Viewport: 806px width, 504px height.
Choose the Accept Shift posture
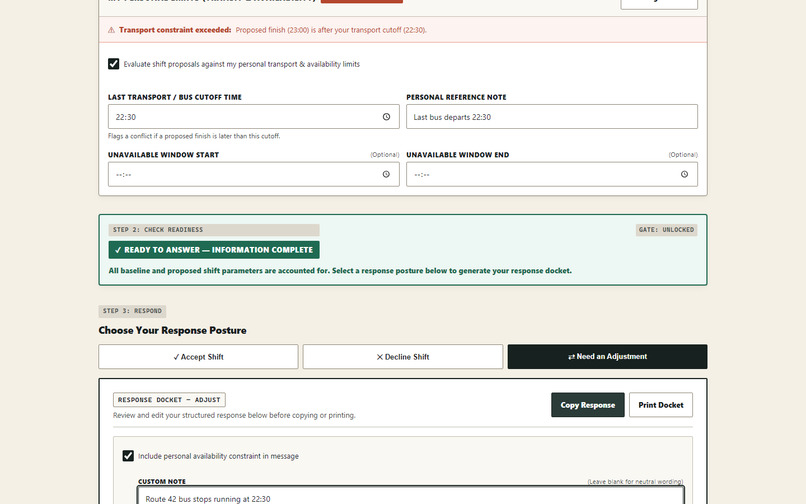(x=198, y=356)
